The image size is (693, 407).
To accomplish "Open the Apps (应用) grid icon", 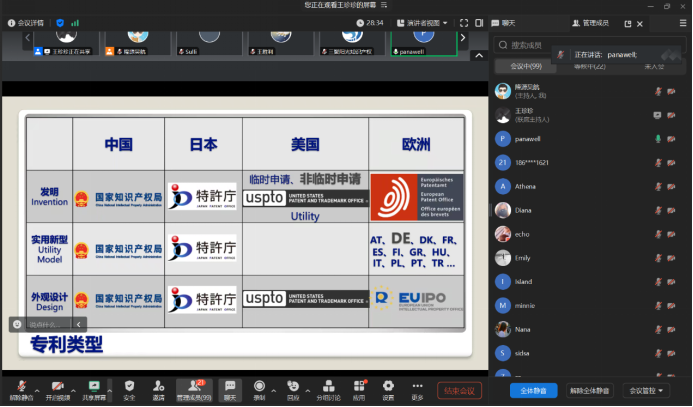I will [359, 386].
